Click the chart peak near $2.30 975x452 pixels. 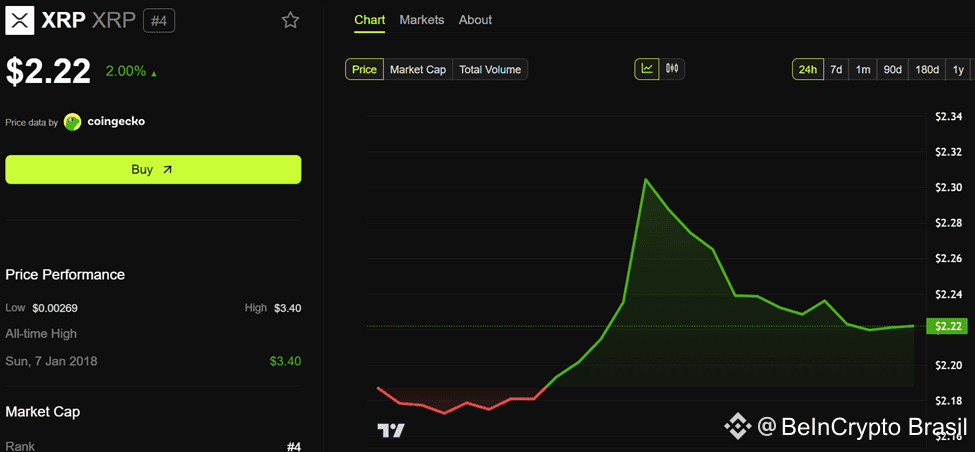tap(645, 179)
